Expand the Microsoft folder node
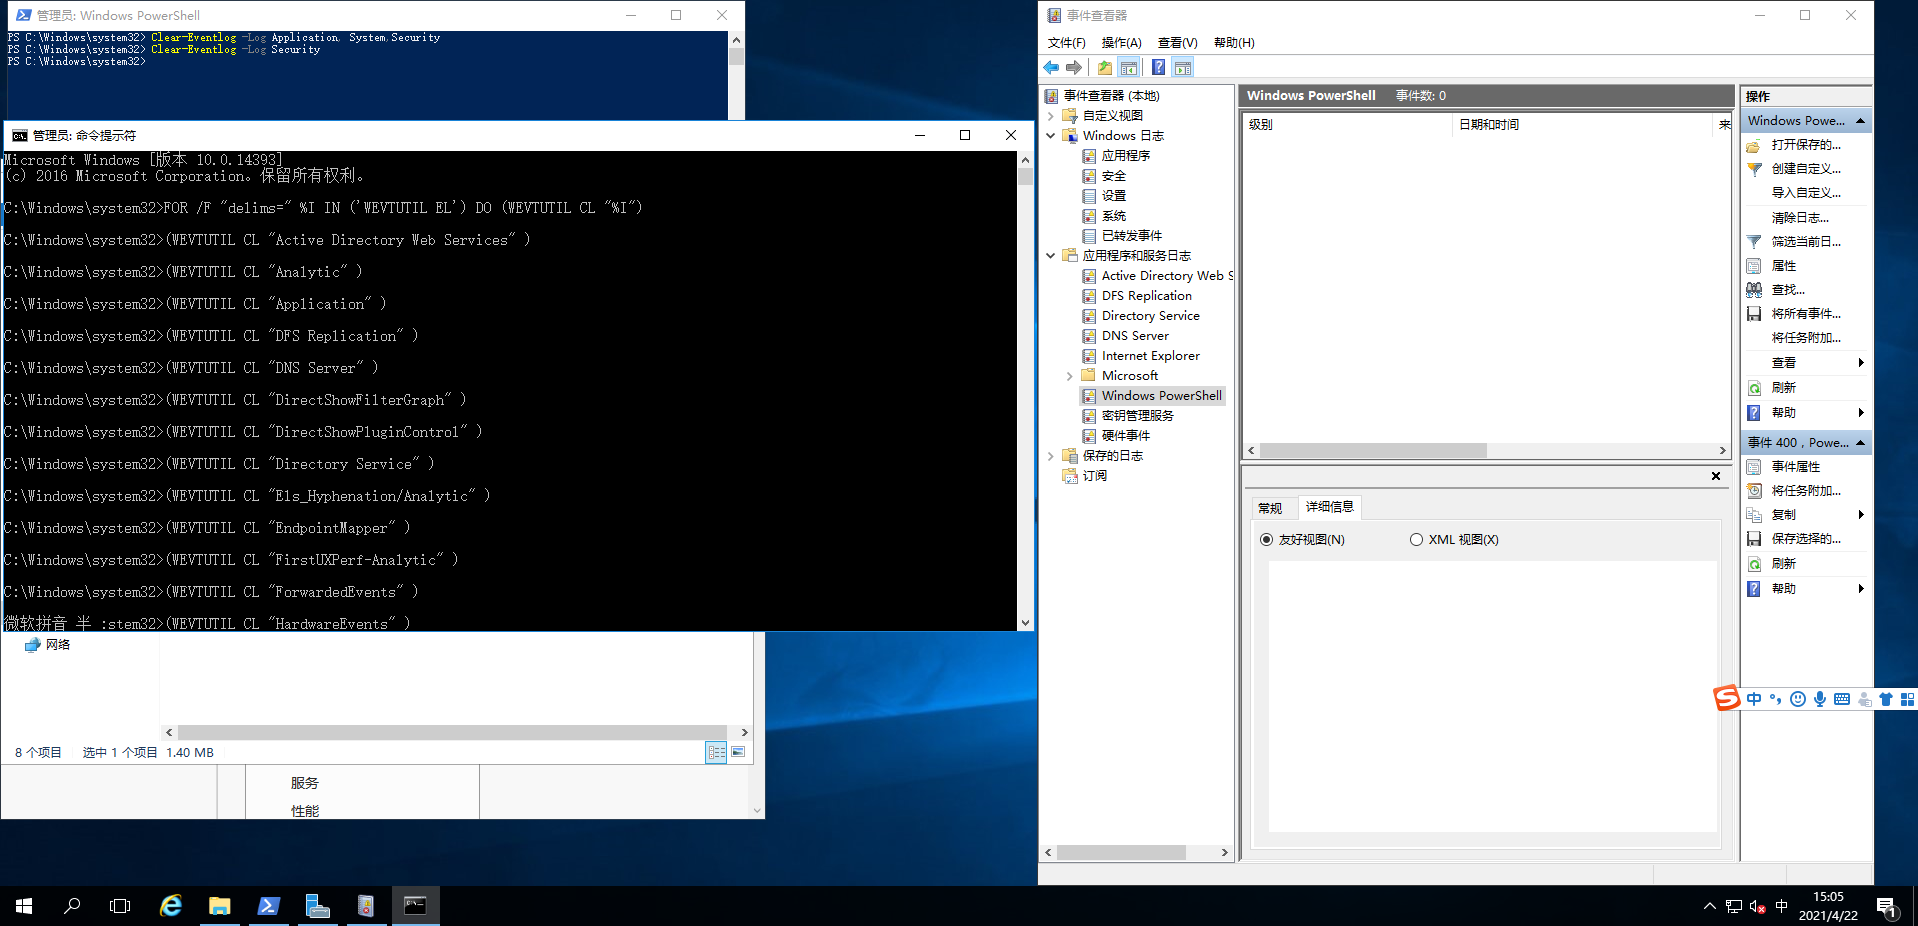 pos(1069,376)
